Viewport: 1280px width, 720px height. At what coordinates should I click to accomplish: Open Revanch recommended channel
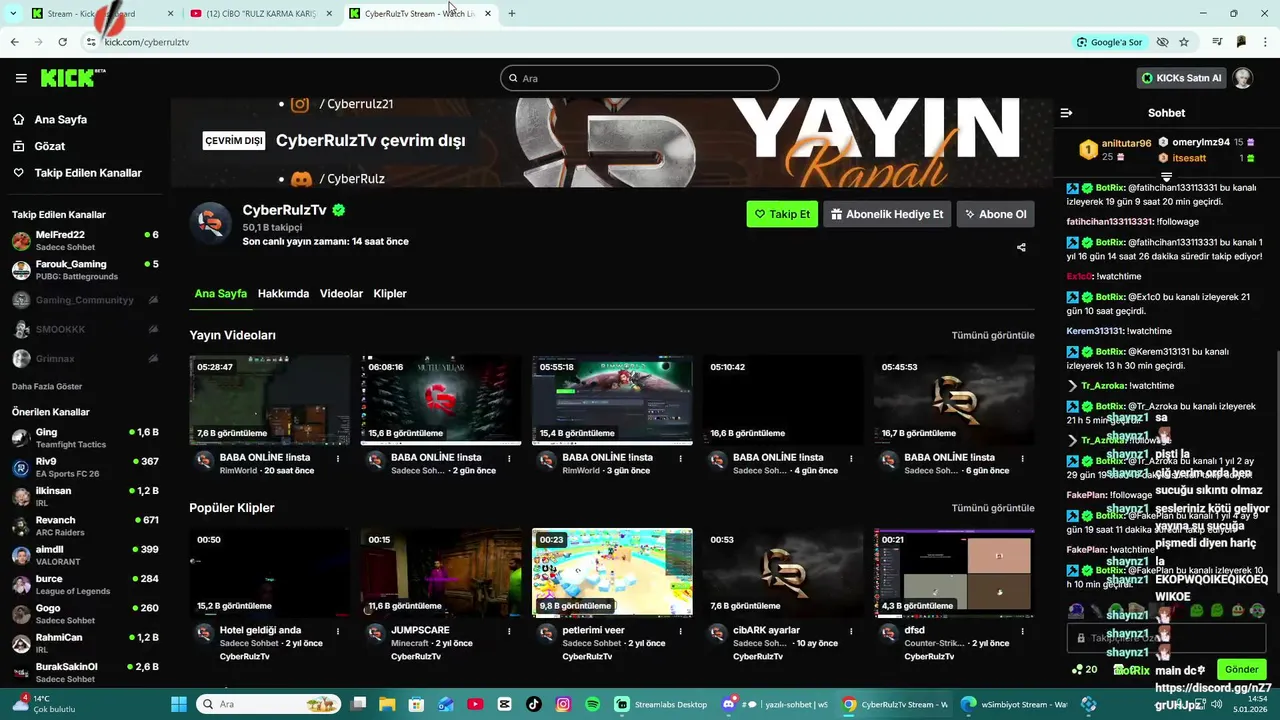point(85,526)
